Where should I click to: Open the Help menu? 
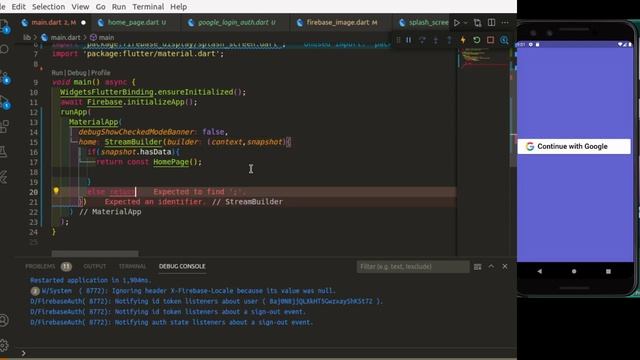(178, 7)
